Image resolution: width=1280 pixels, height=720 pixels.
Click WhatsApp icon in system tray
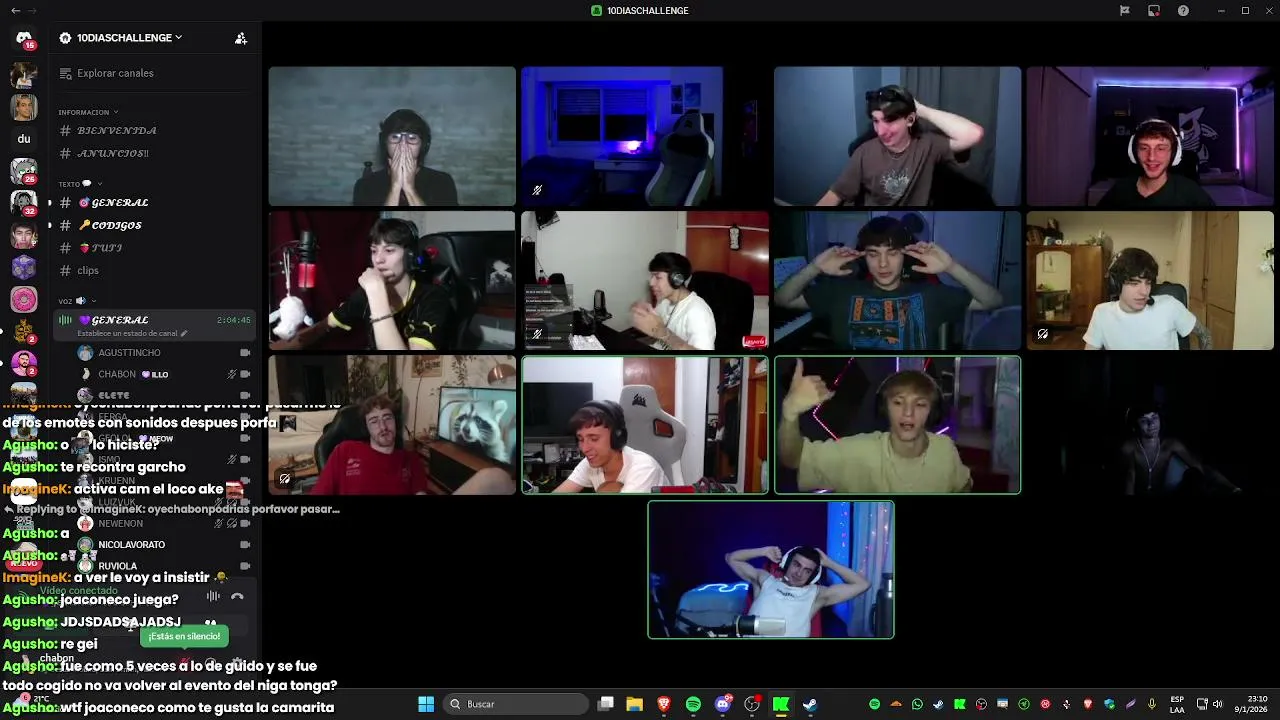tap(917, 704)
